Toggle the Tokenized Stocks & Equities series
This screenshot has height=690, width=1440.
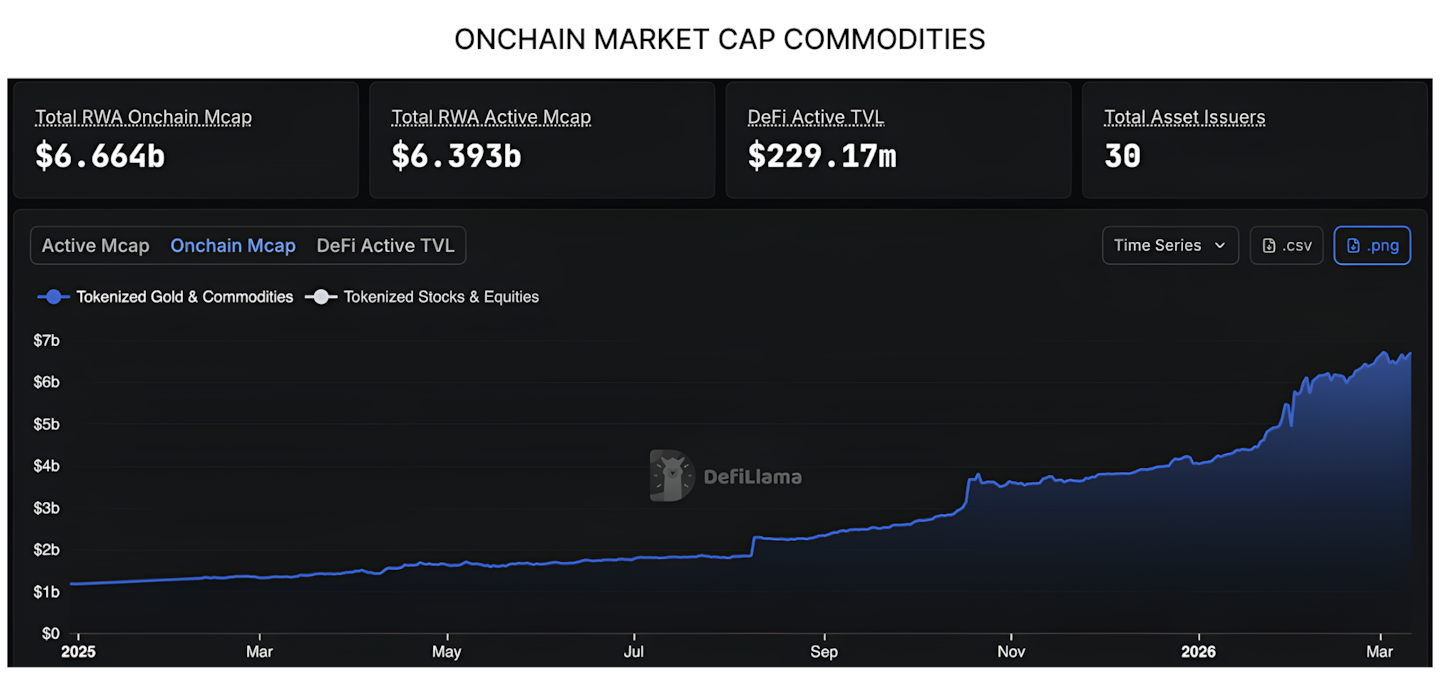coord(441,296)
